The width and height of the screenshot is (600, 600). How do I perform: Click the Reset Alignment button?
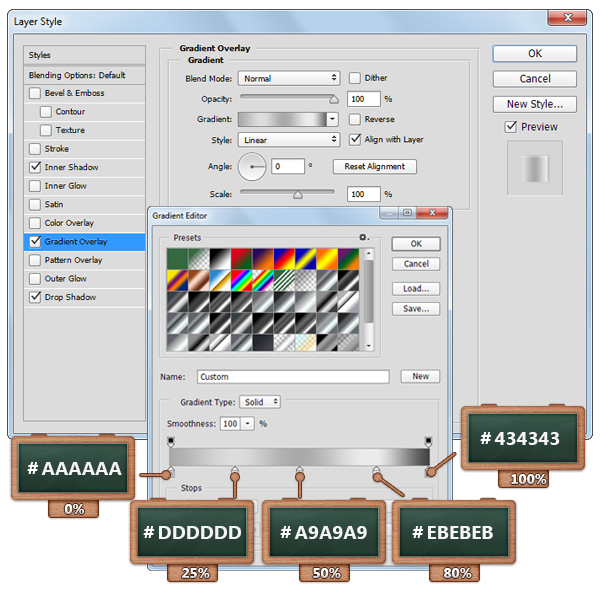point(375,167)
